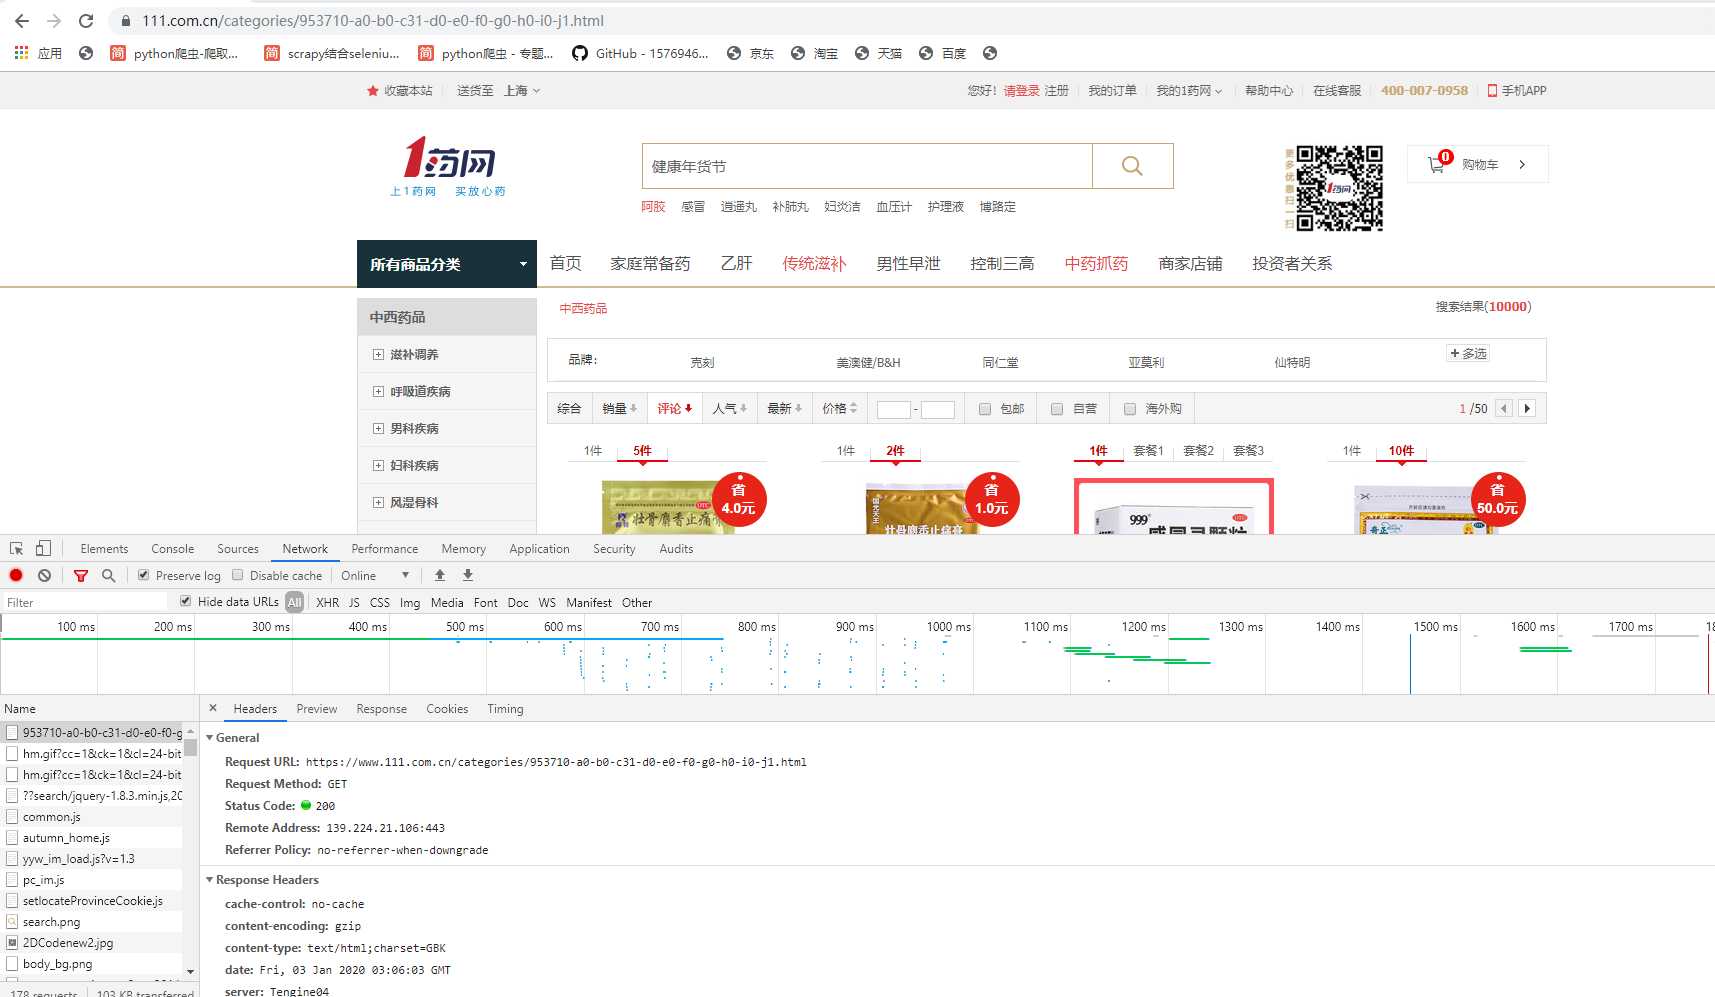Switch to the Elements tab
The width and height of the screenshot is (1715, 997).
[104, 548]
